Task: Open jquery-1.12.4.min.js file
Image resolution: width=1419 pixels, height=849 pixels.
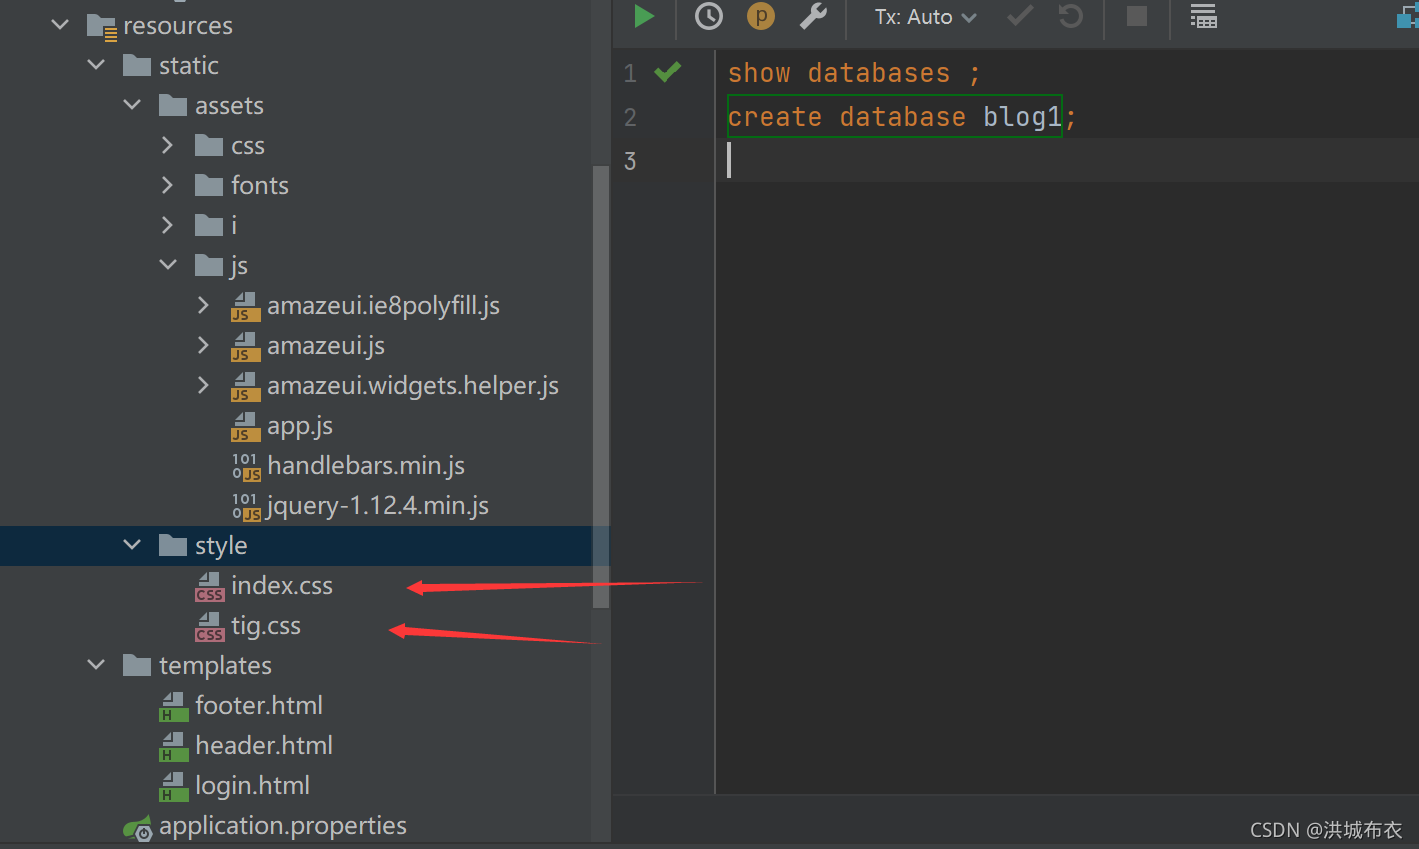Action: click(378, 505)
